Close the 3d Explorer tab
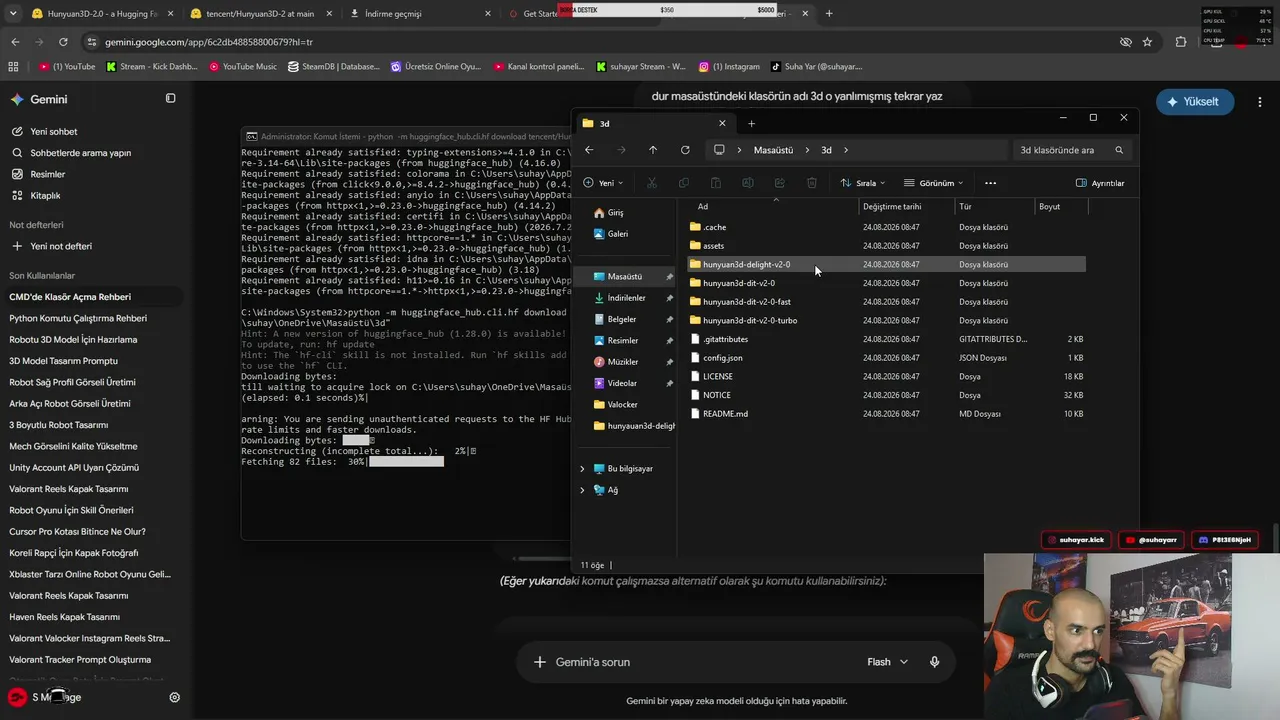 [722, 124]
